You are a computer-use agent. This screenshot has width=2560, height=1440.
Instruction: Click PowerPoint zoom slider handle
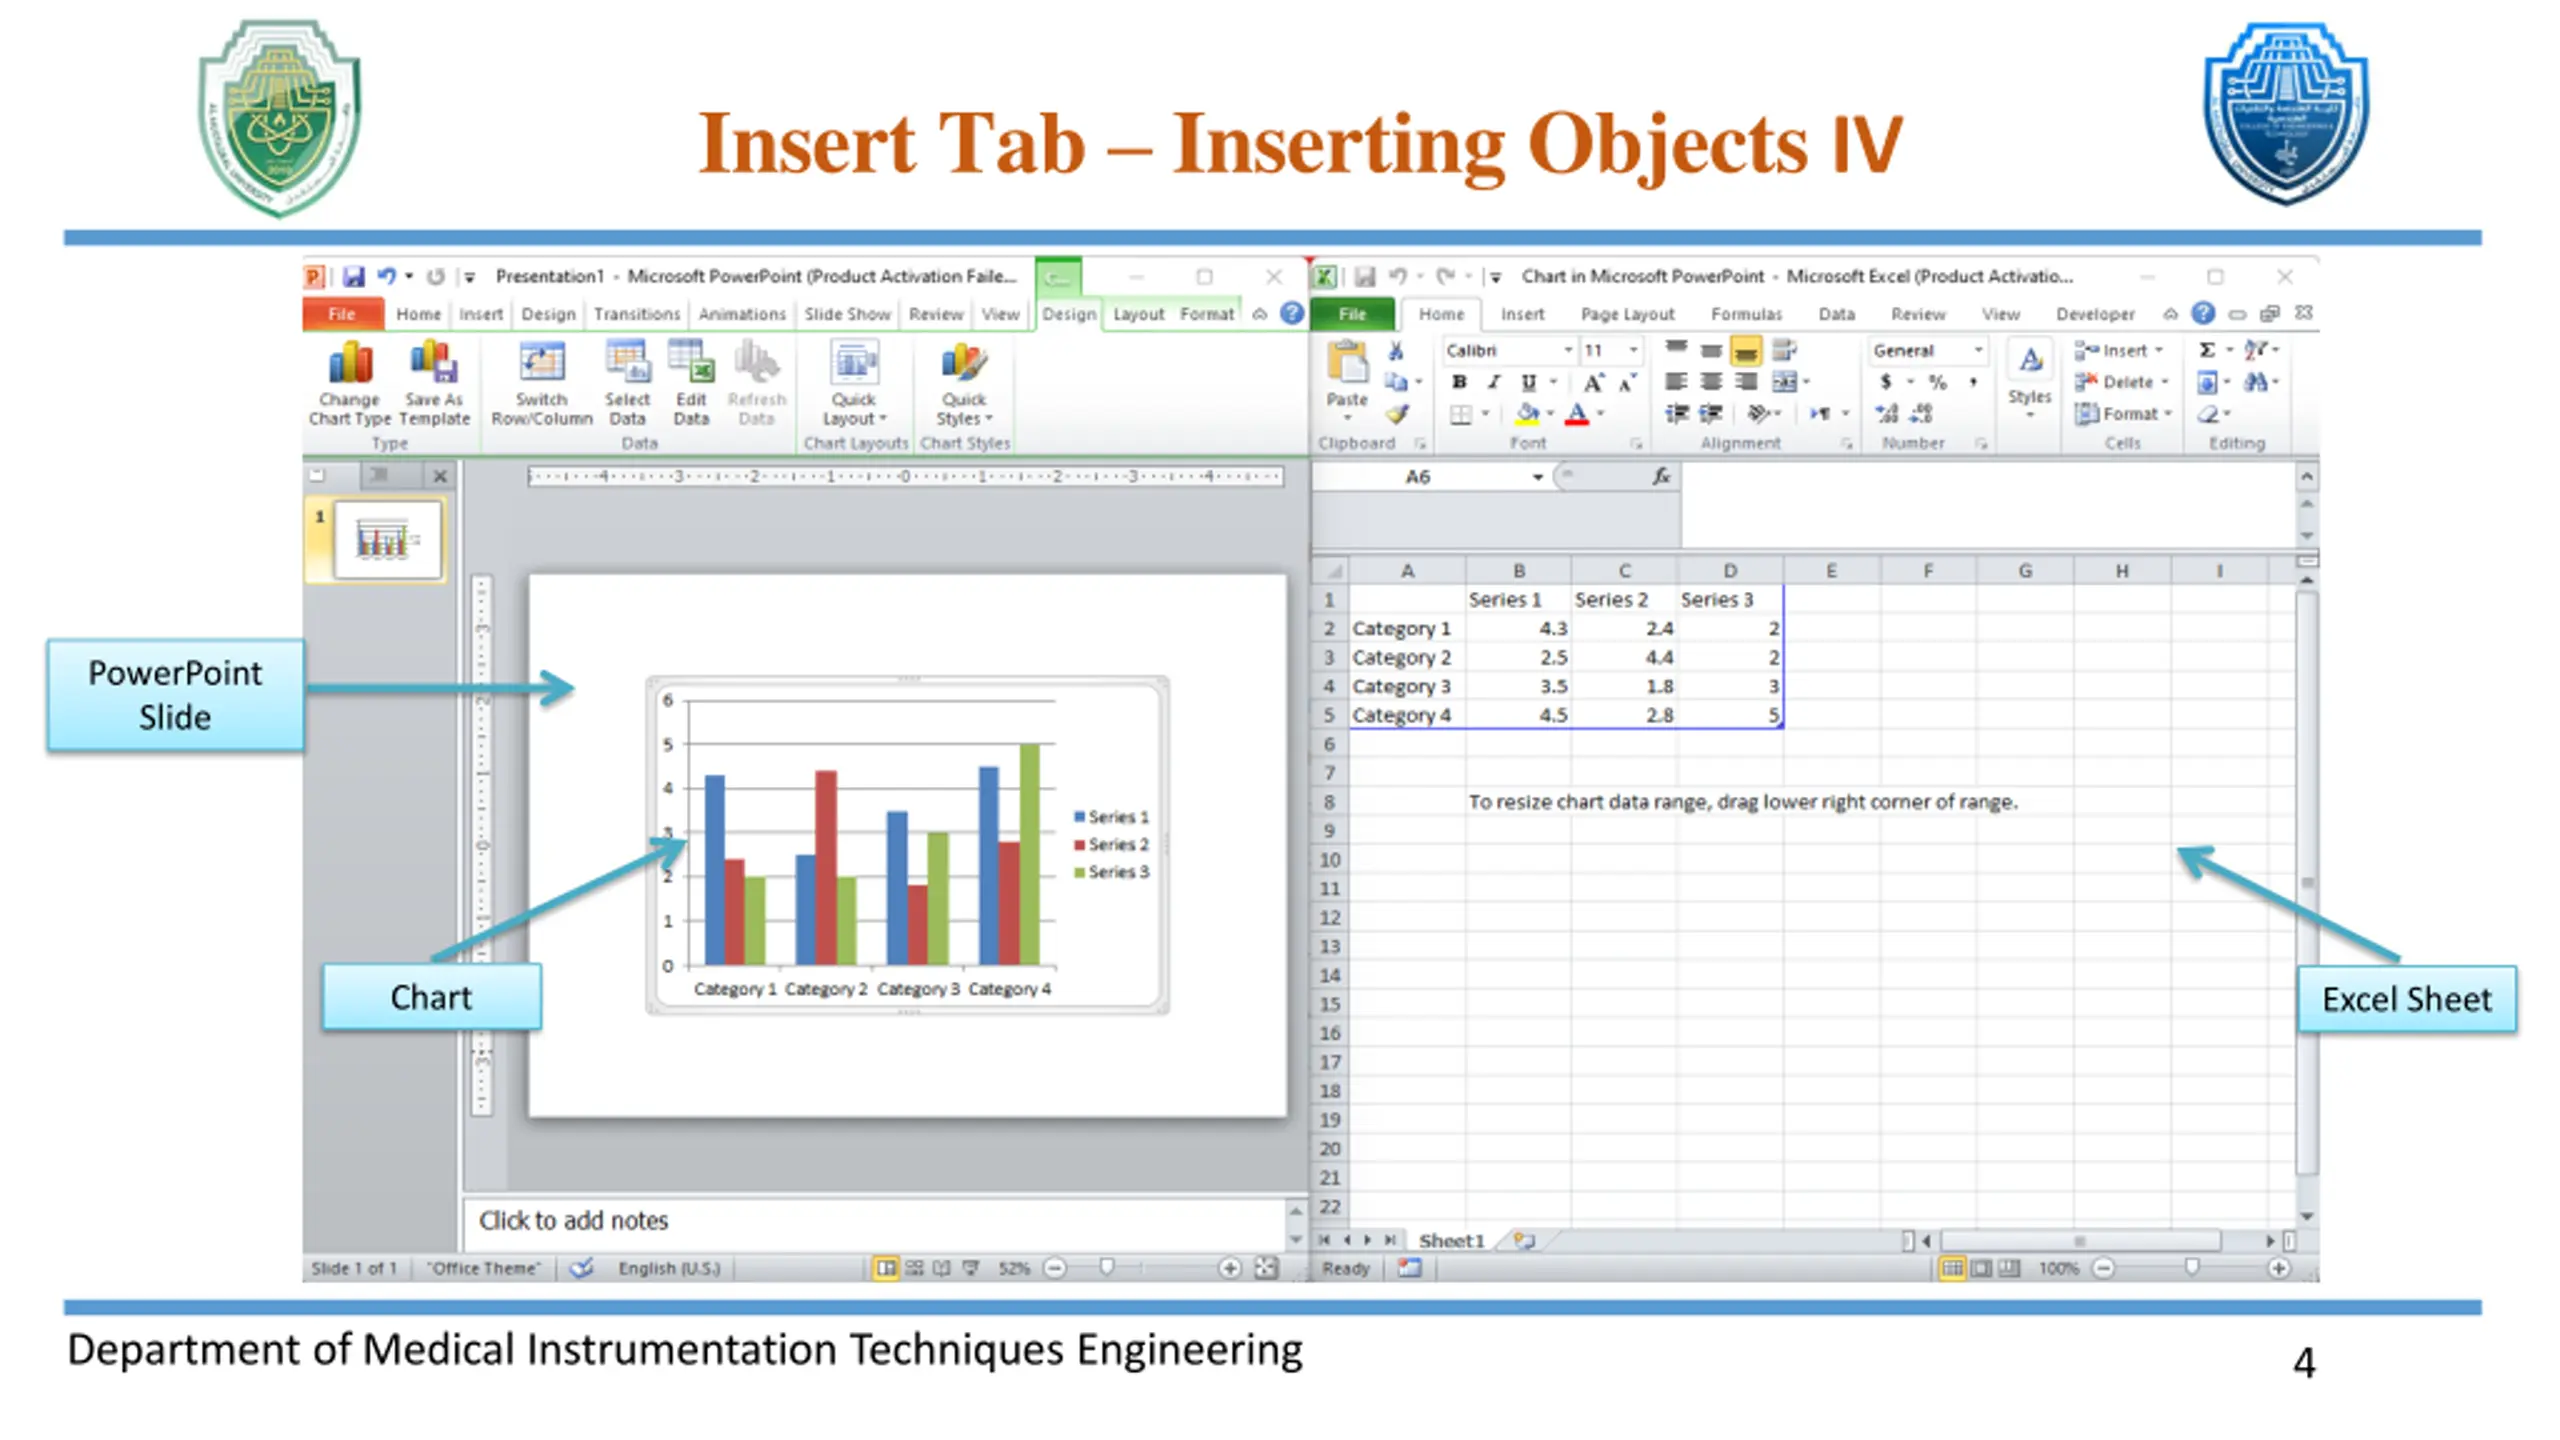click(1106, 1268)
